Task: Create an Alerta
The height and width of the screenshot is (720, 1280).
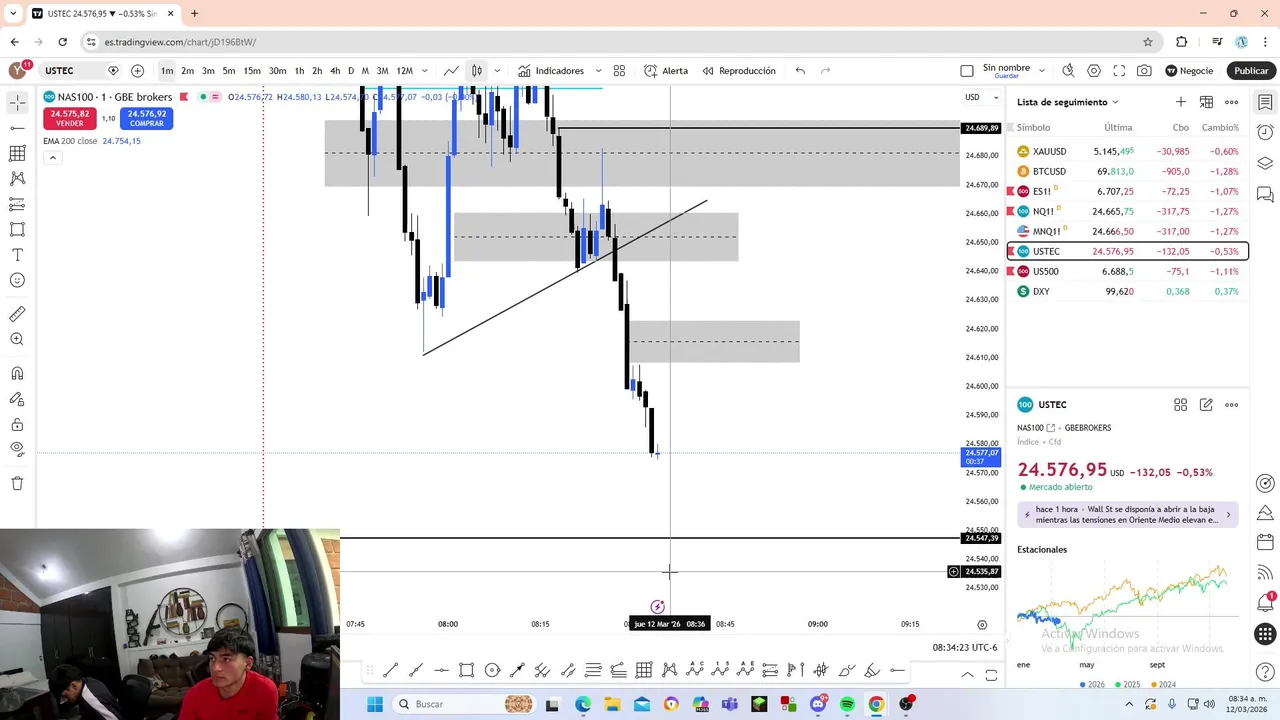Action: coord(666,71)
